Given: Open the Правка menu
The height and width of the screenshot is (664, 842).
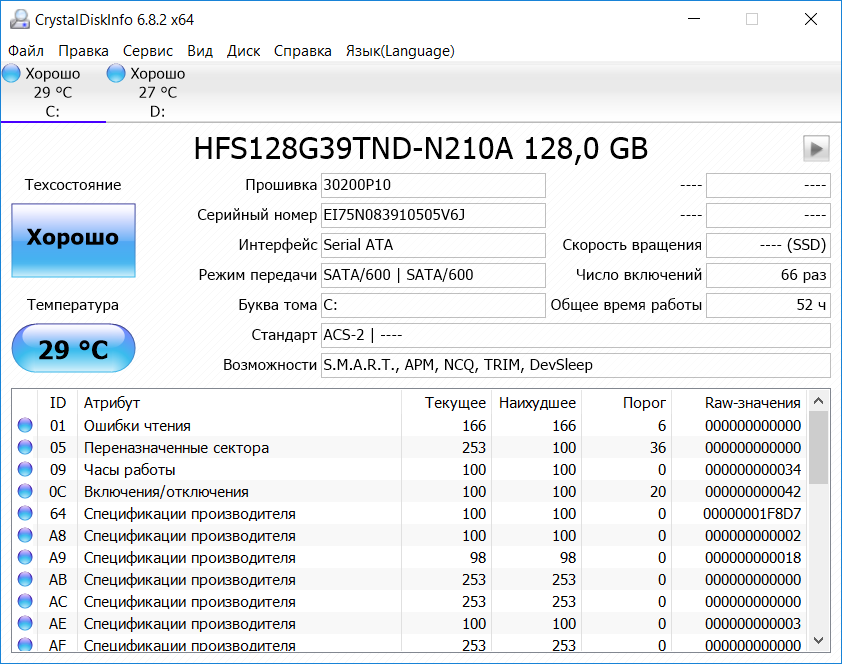Looking at the screenshot, I should coord(83,51).
